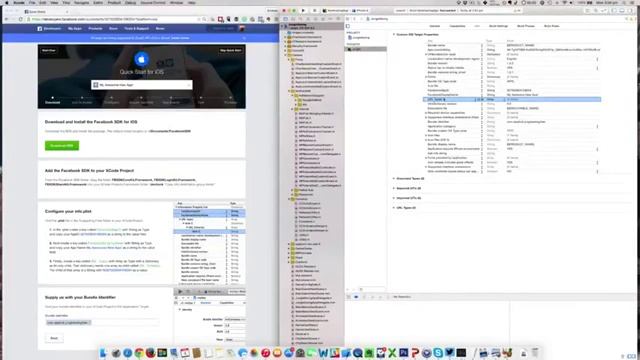
Task: Switch to the Capabilities tab
Action: click(457, 26)
